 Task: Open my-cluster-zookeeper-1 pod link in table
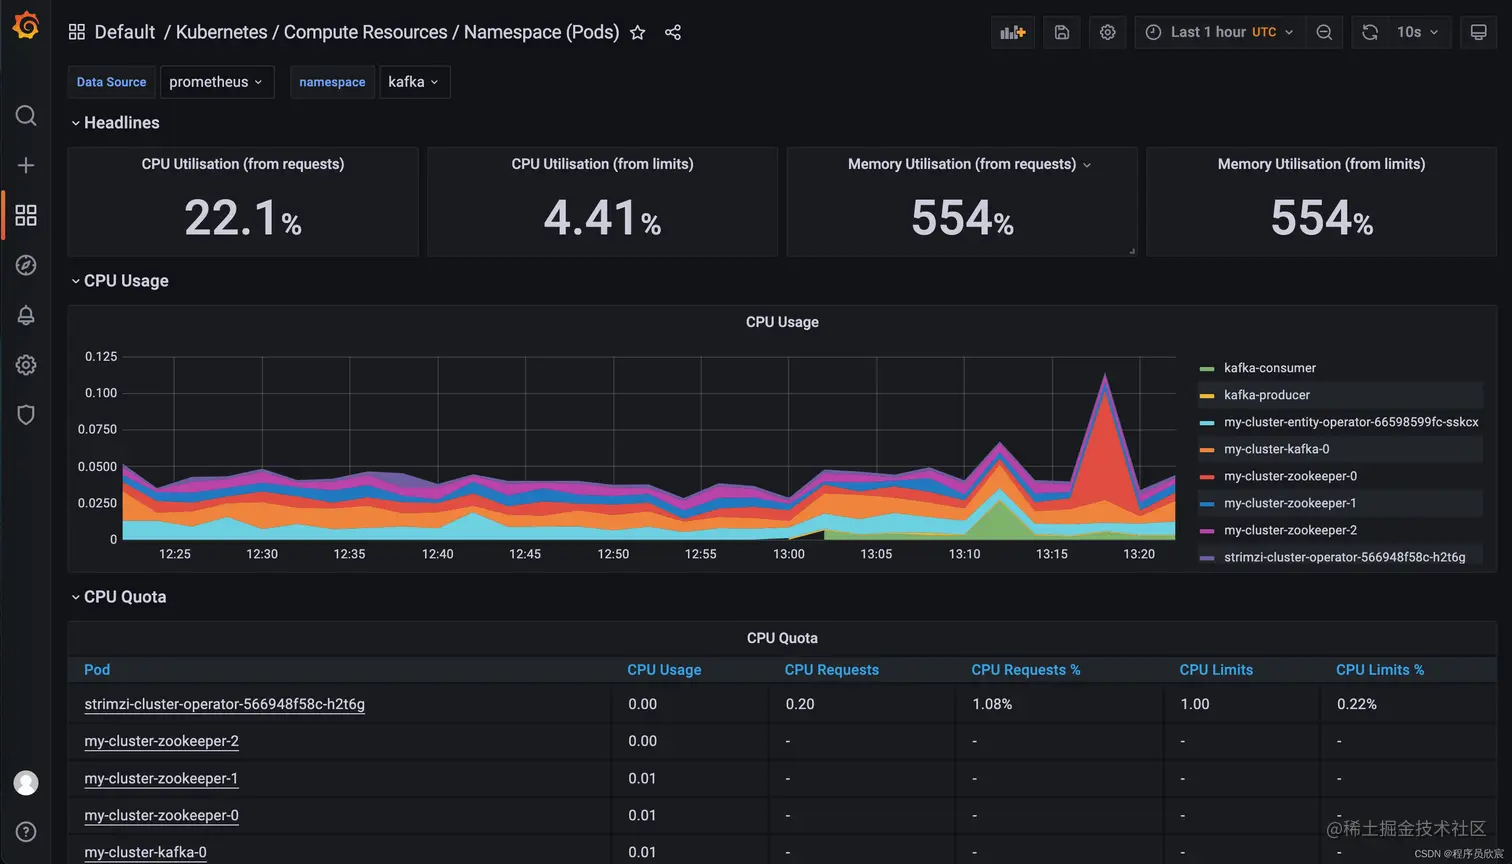point(161,778)
